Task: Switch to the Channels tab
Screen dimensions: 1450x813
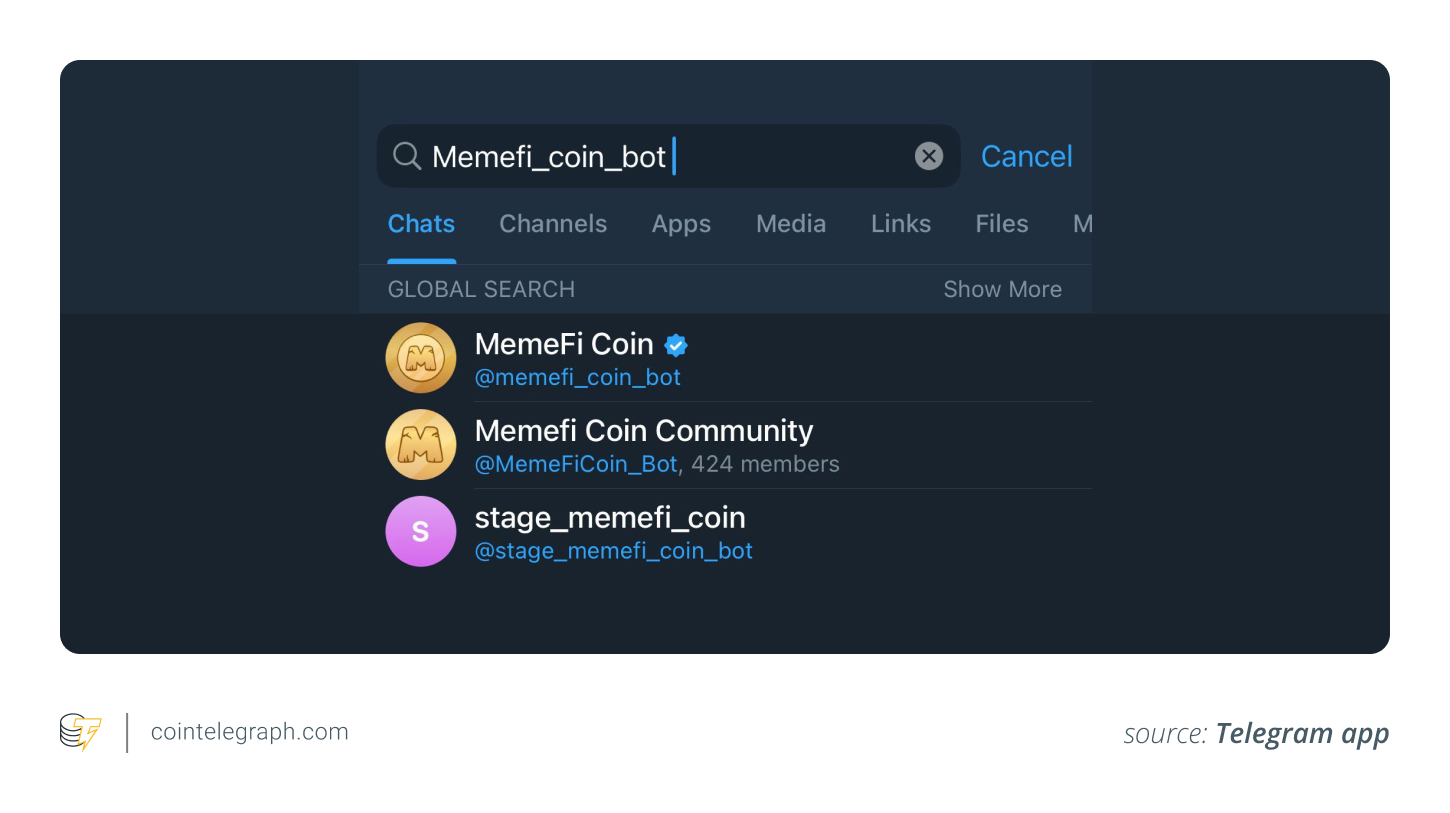Action: [x=553, y=224]
